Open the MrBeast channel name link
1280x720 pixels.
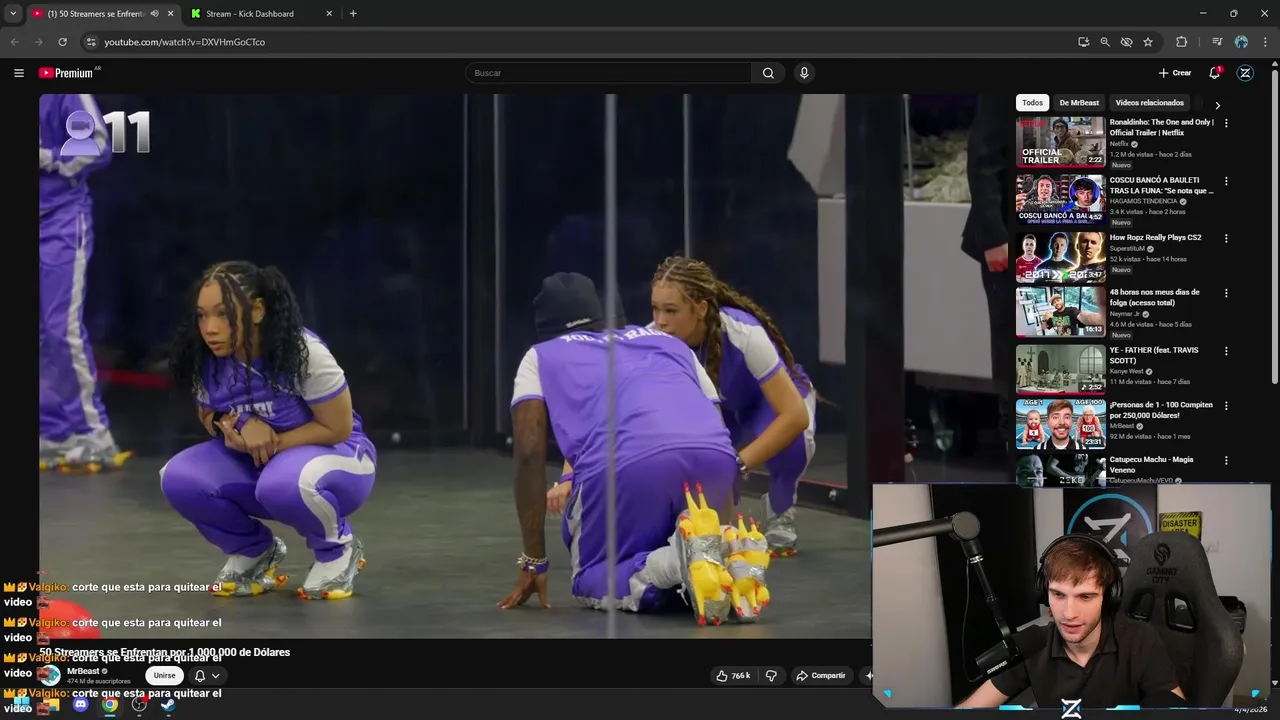[x=83, y=671]
